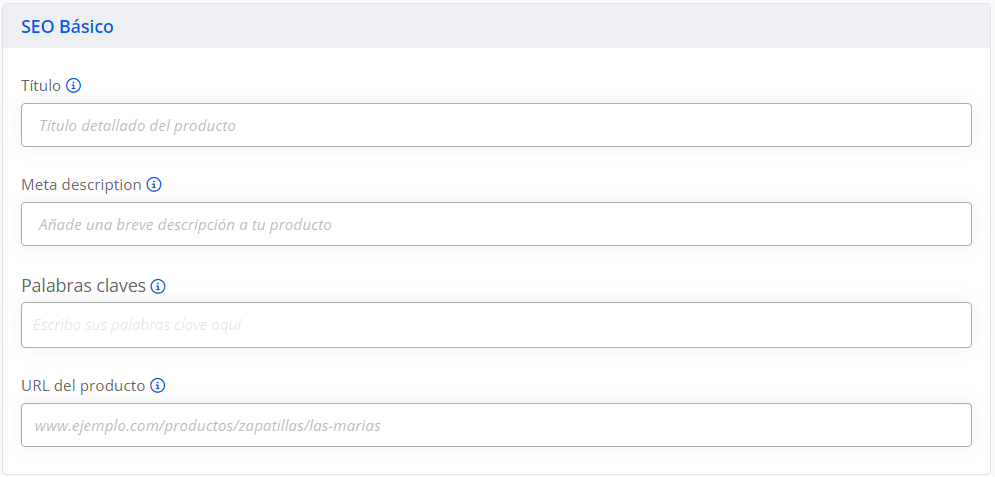The image size is (995, 477).
Task: Click into the Meta description text box
Action: [496, 224]
